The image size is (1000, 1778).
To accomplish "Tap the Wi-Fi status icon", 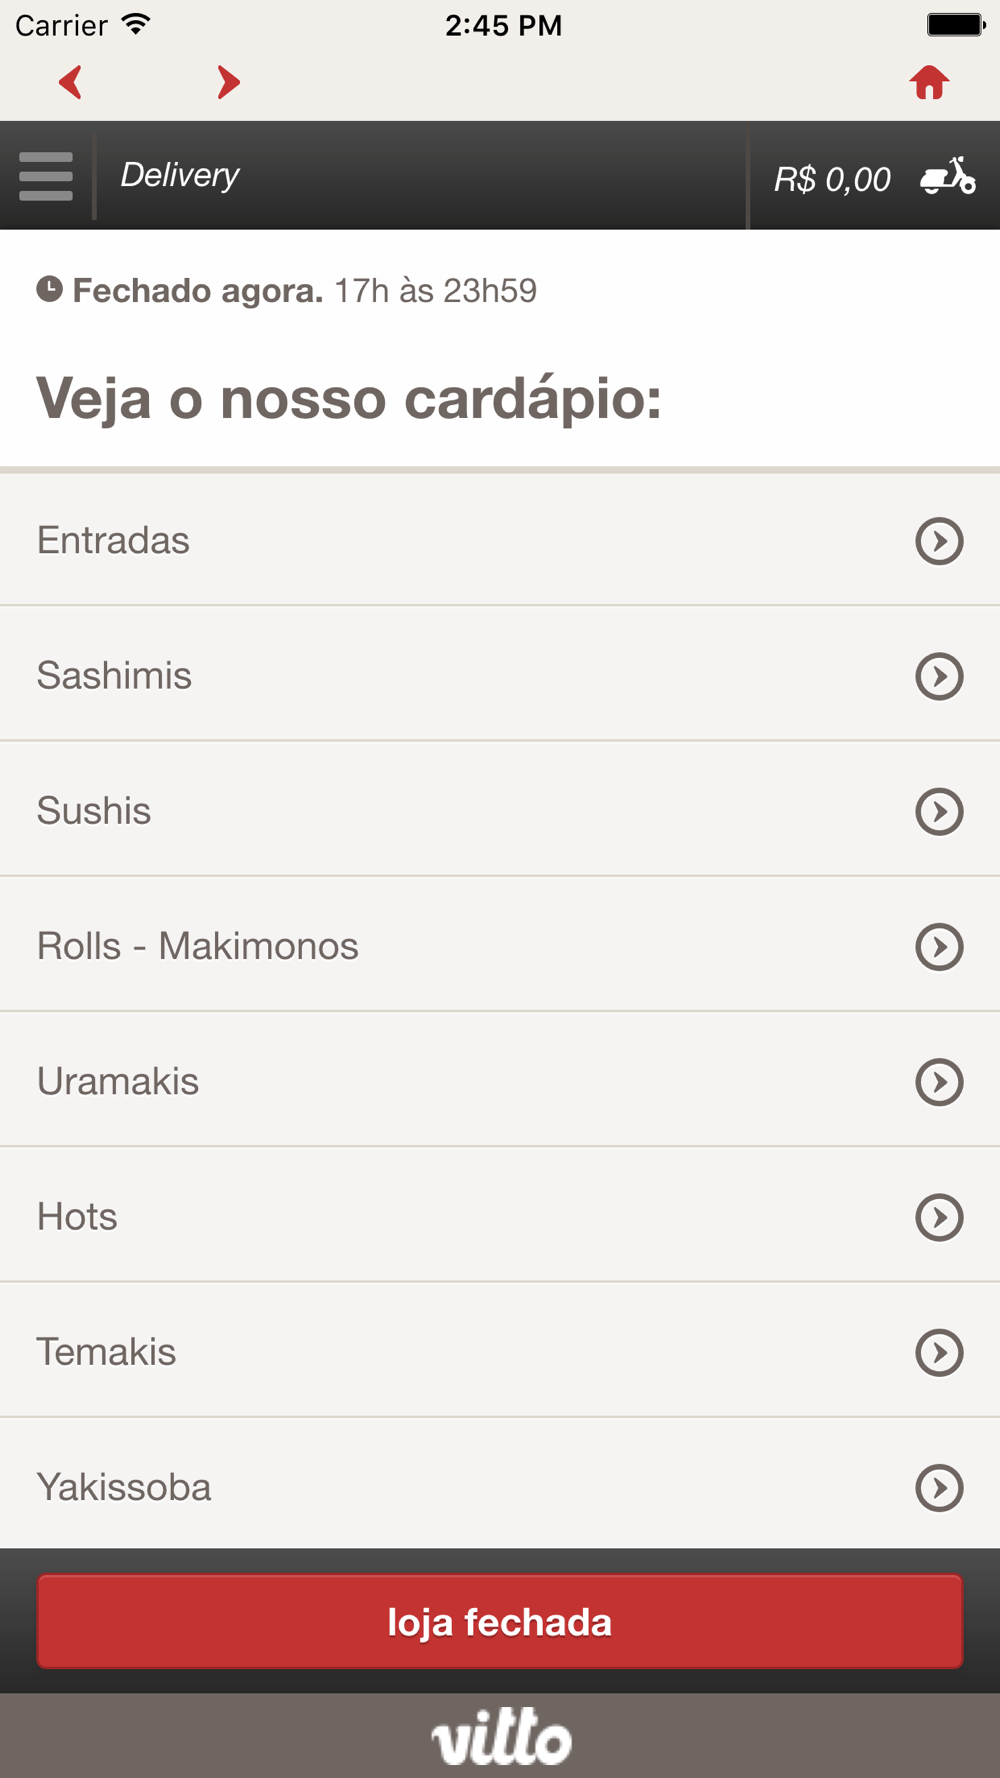I will point(136,24).
